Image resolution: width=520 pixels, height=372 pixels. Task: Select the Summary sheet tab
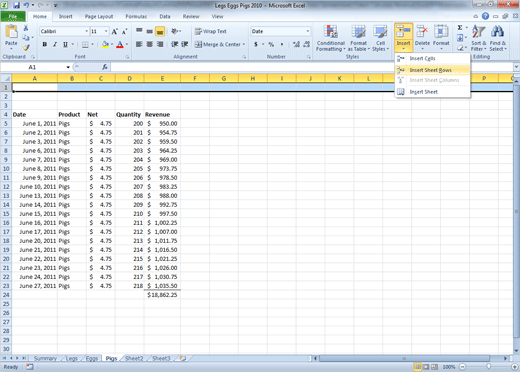click(x=45, y=358)
